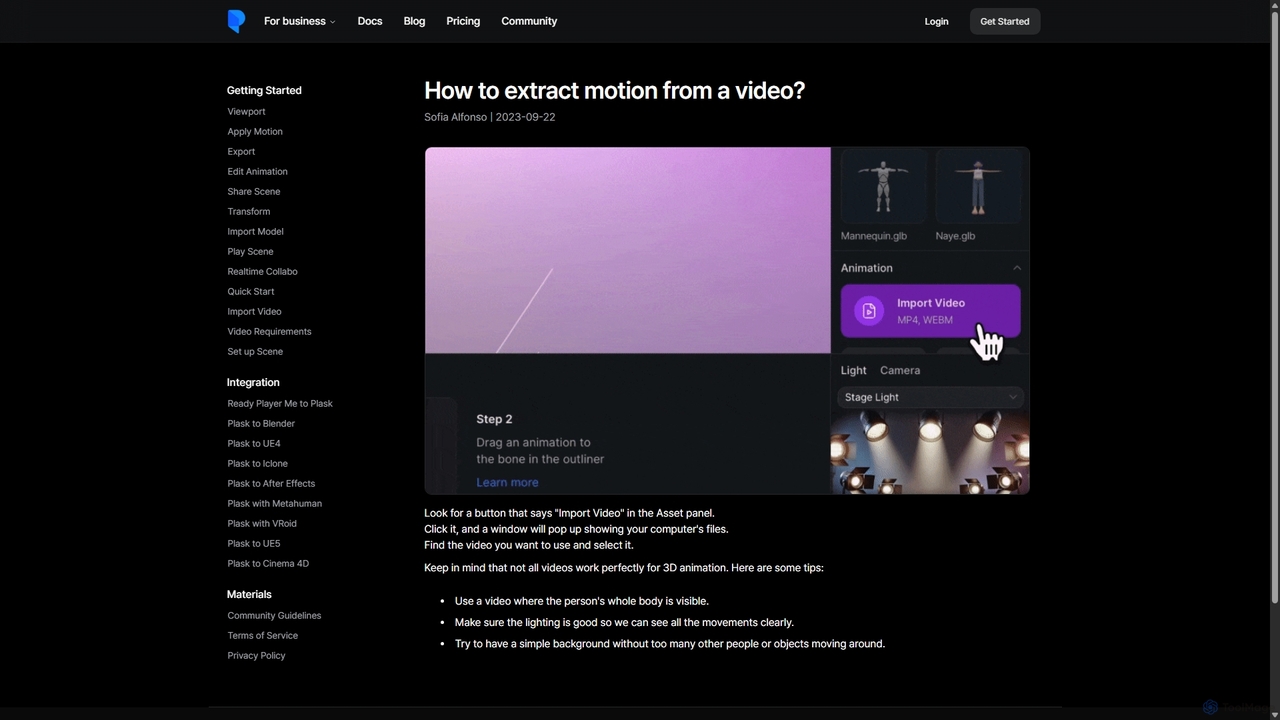Select the Naye.glb model thumbnail
Screen dimensions: 1280x720
(978, 186)
